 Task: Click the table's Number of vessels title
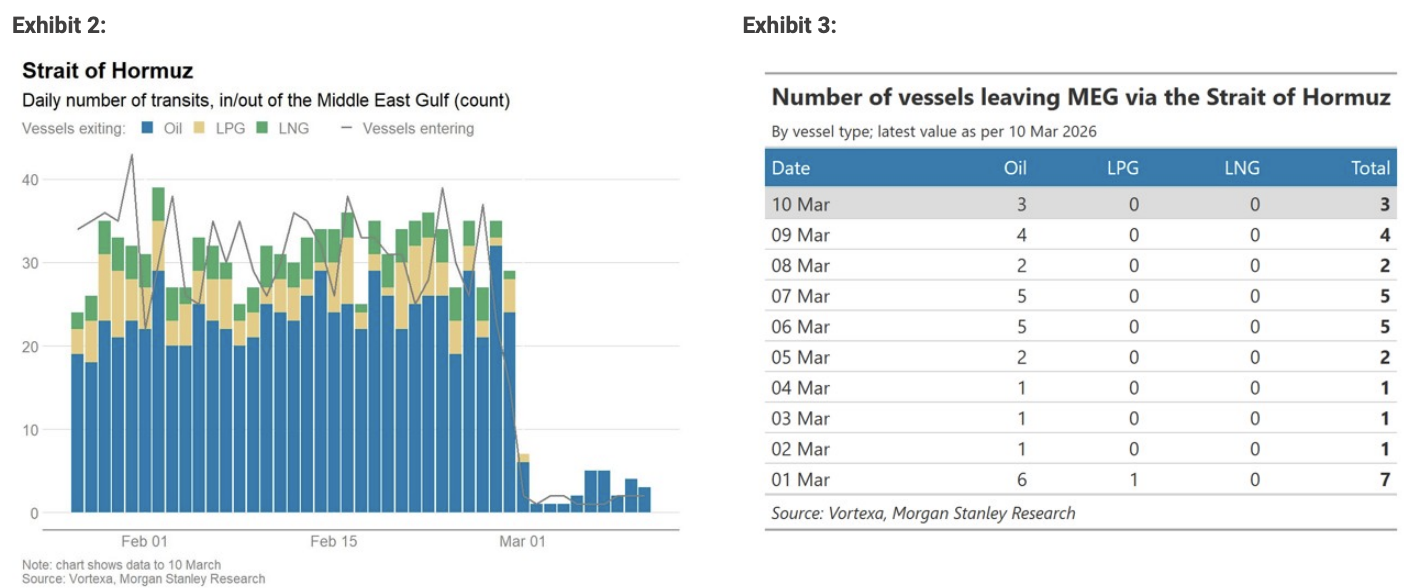click(1081, 98)
